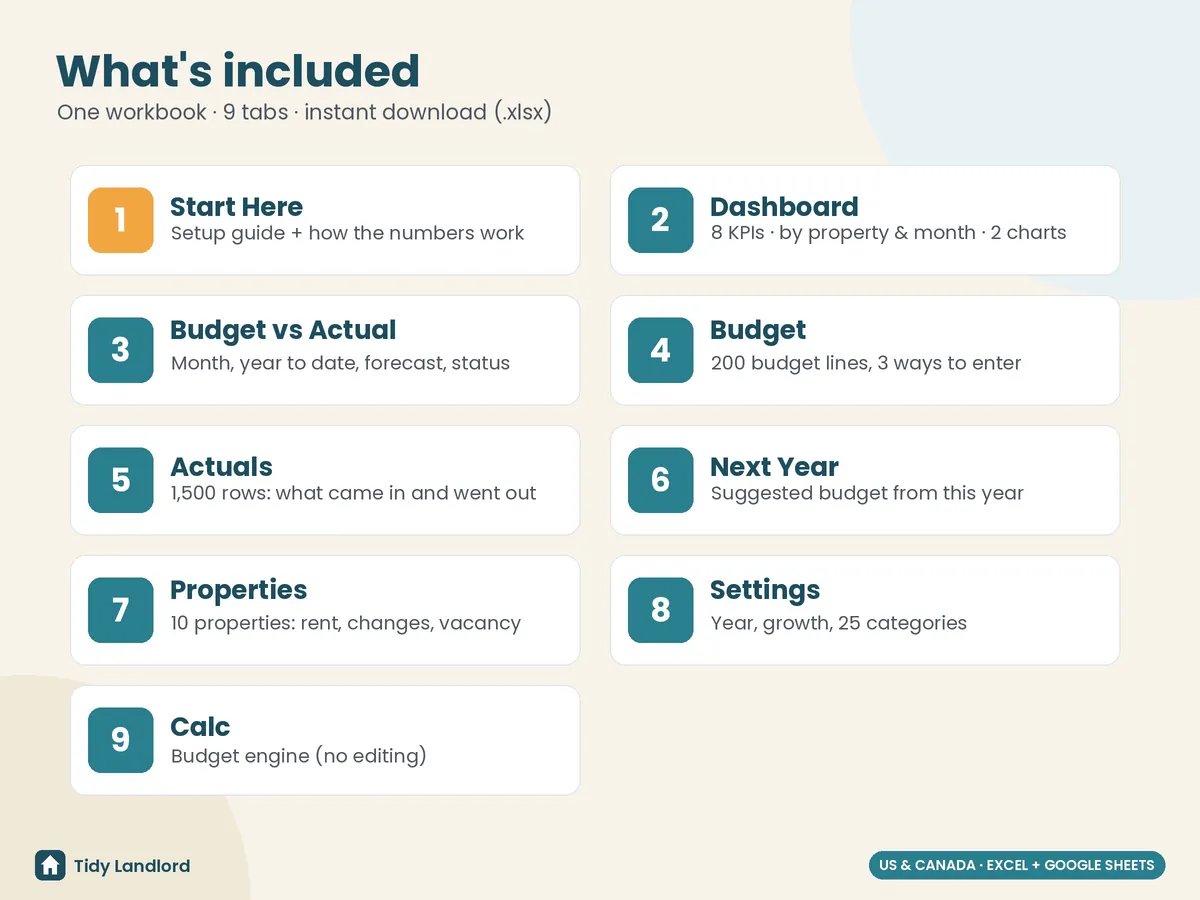Select the Budget vs Actual title
Image resolution: width=1200 pixels, height=900 pixels.
[283, 331]
